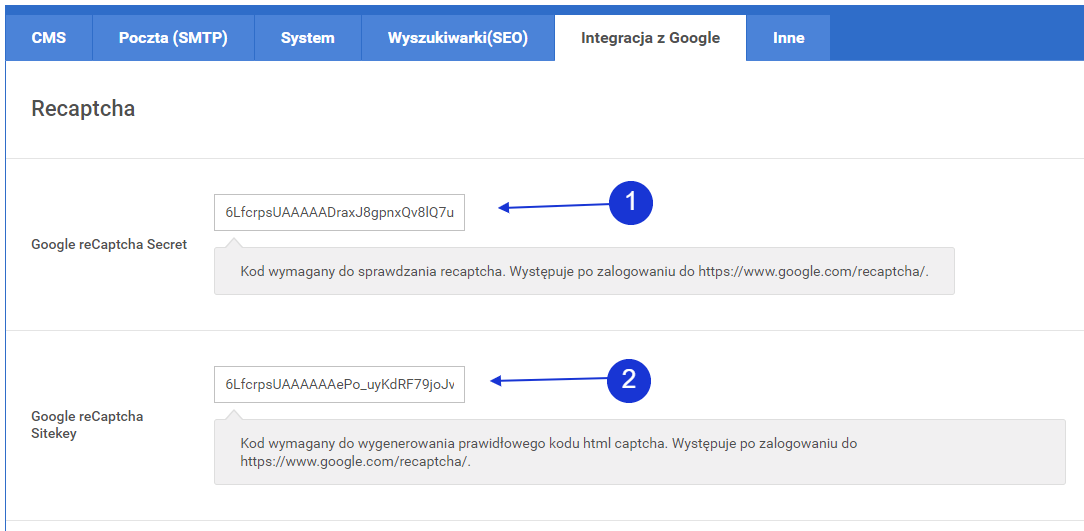This screenshot has width=1084, height=531.
Task: Open the CMS tab
Action: click(49, 38)
